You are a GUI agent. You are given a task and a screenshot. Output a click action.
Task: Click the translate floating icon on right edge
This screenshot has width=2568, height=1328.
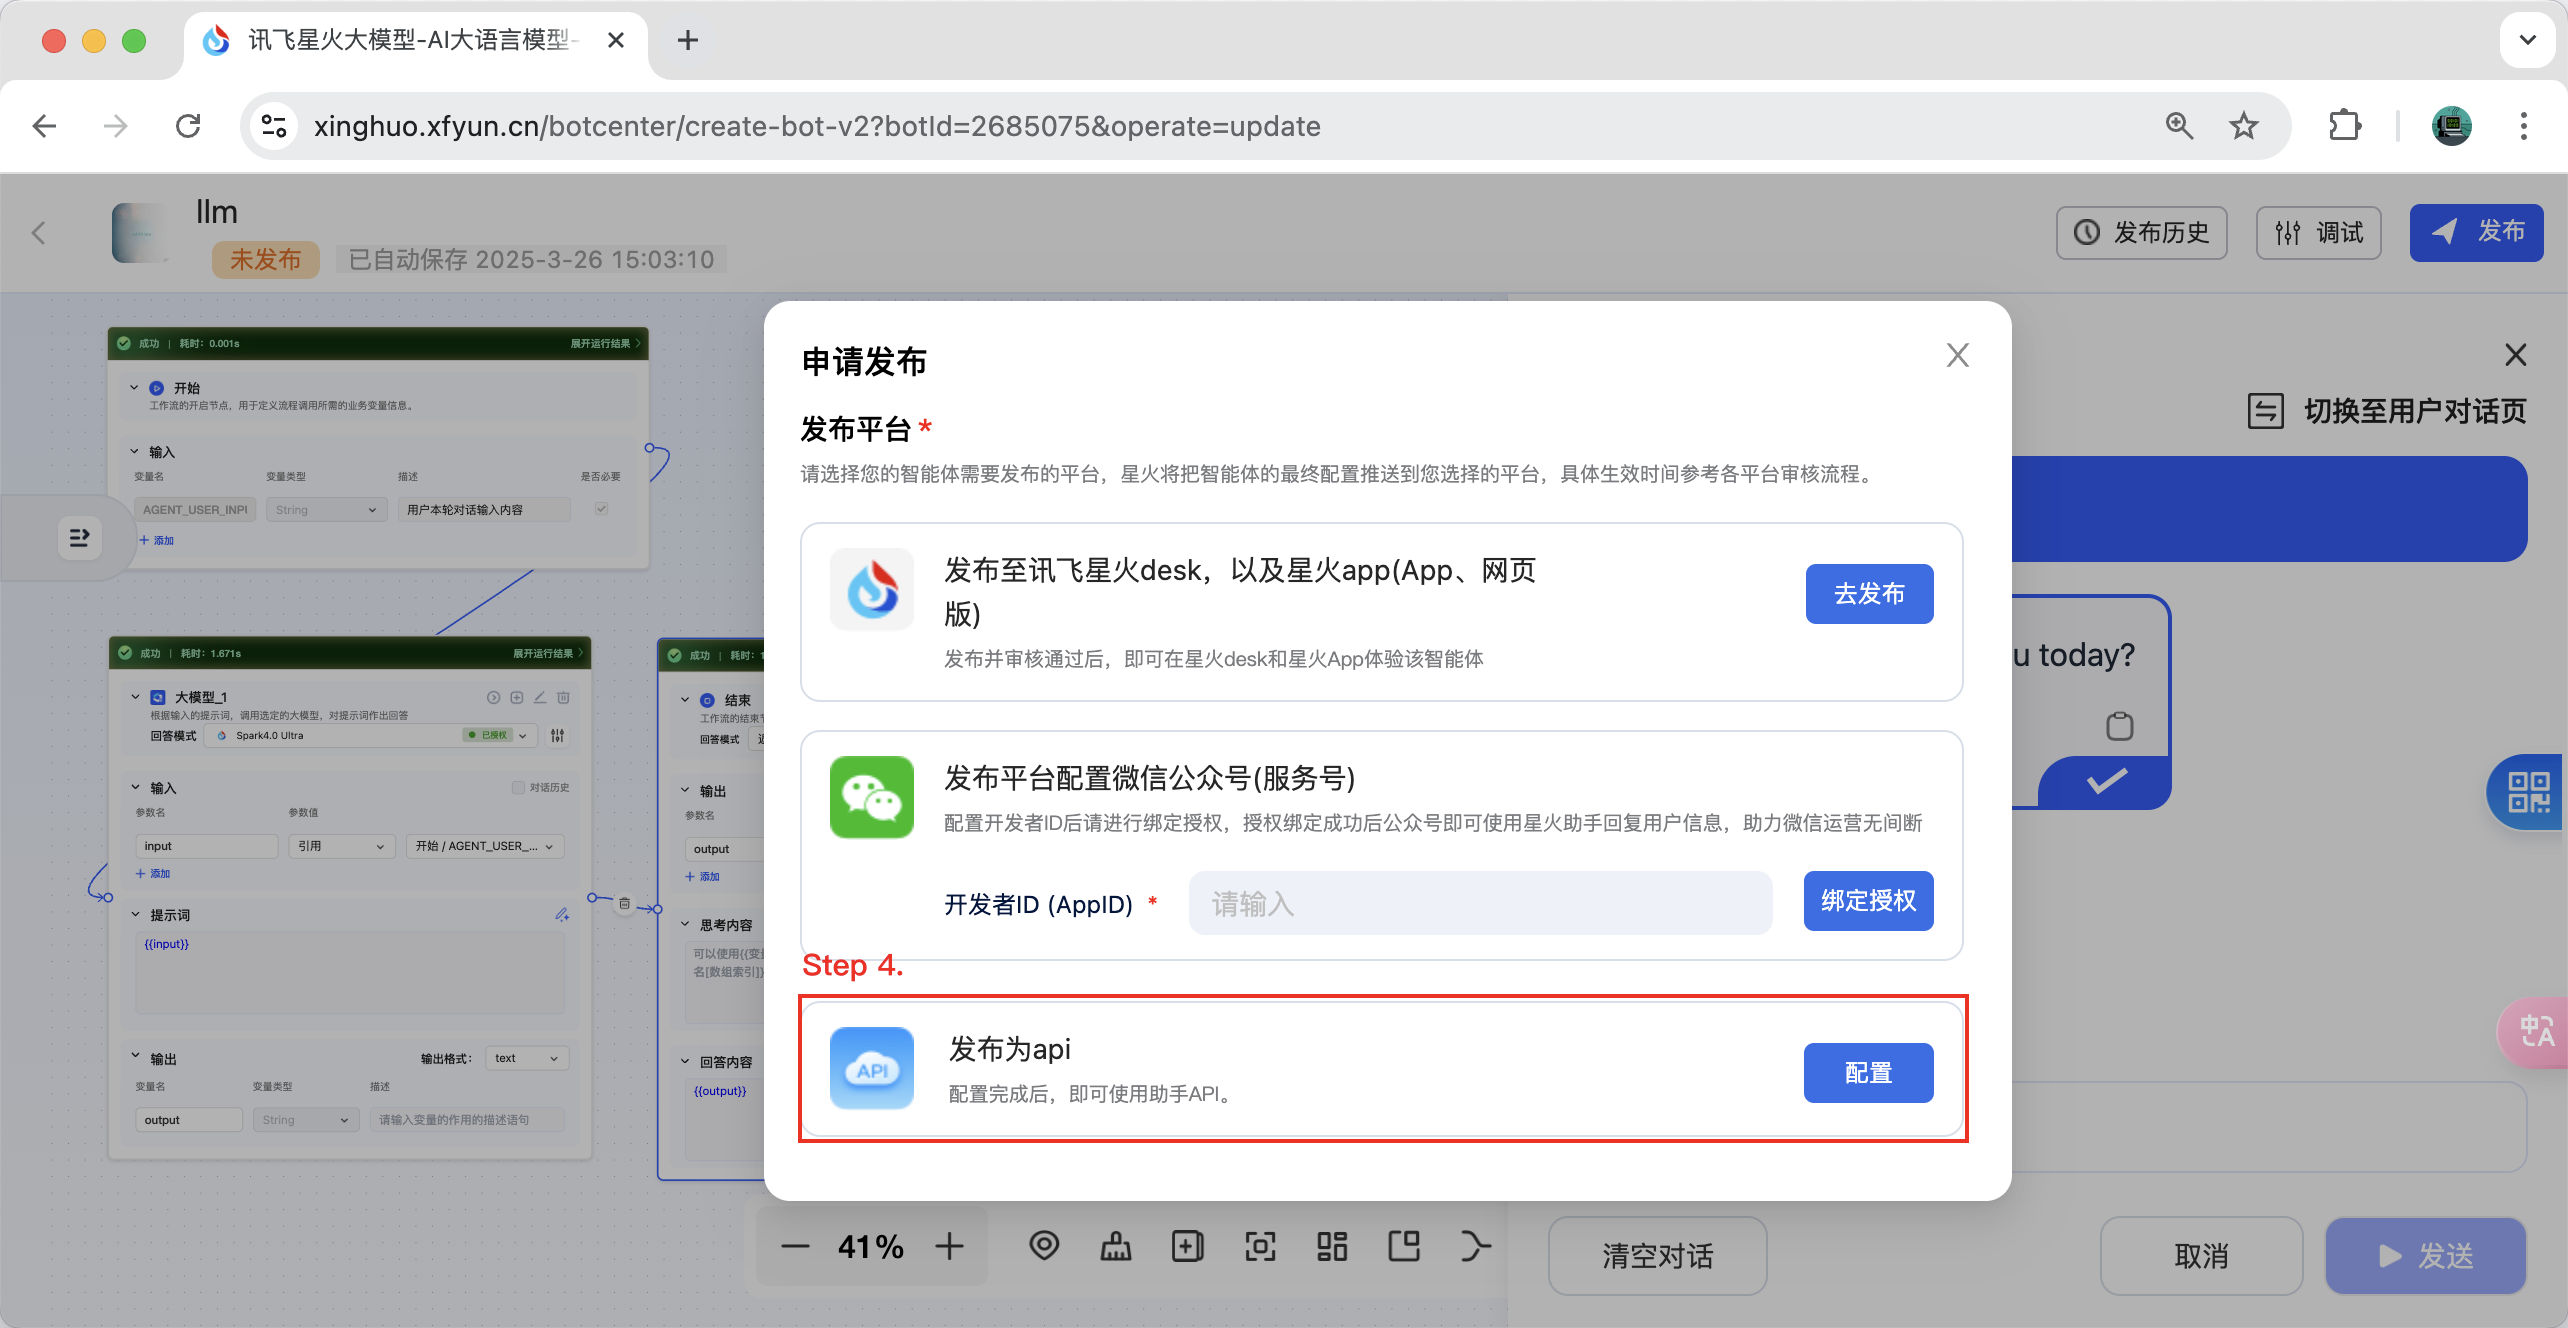click(2536, 1032)
